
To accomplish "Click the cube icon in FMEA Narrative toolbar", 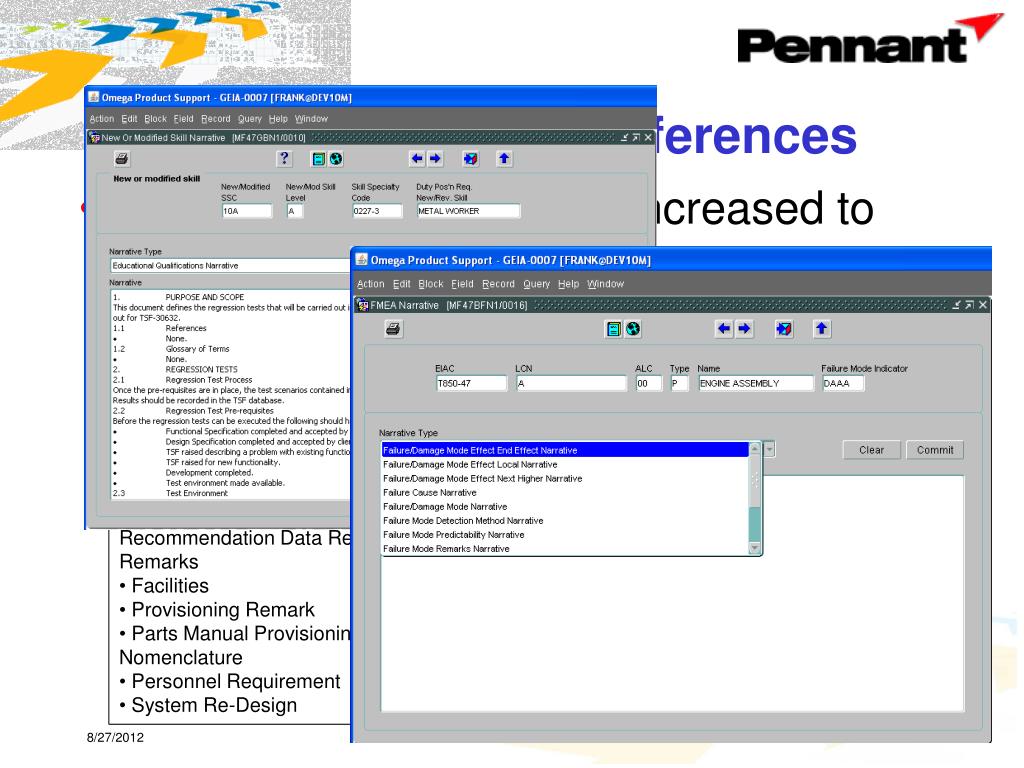I will click(784, 328).
